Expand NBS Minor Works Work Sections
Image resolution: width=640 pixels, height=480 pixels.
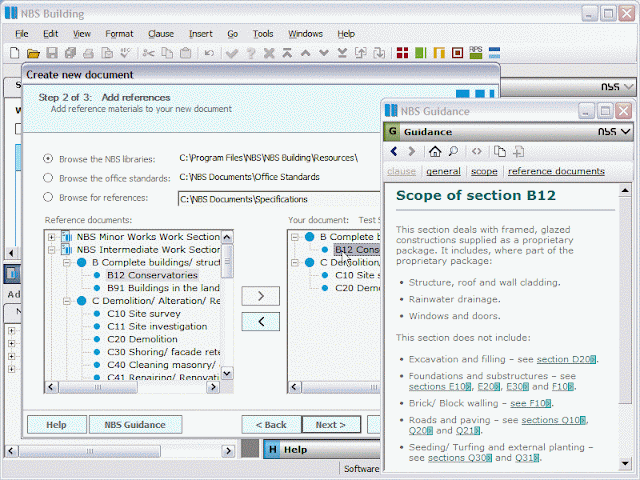51,237
